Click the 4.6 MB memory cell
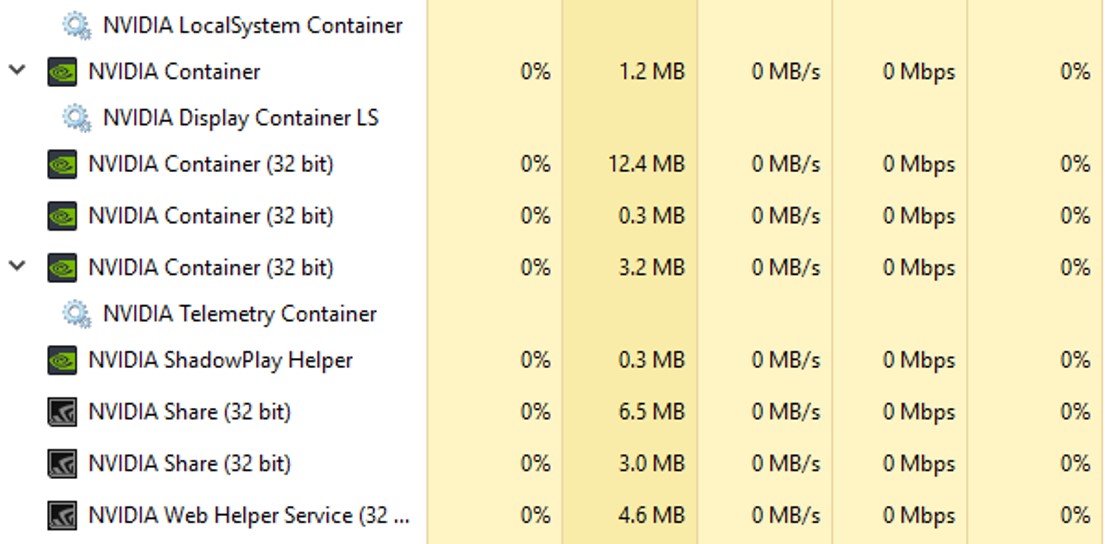1105x544 pixels. [x=652, y=516]
